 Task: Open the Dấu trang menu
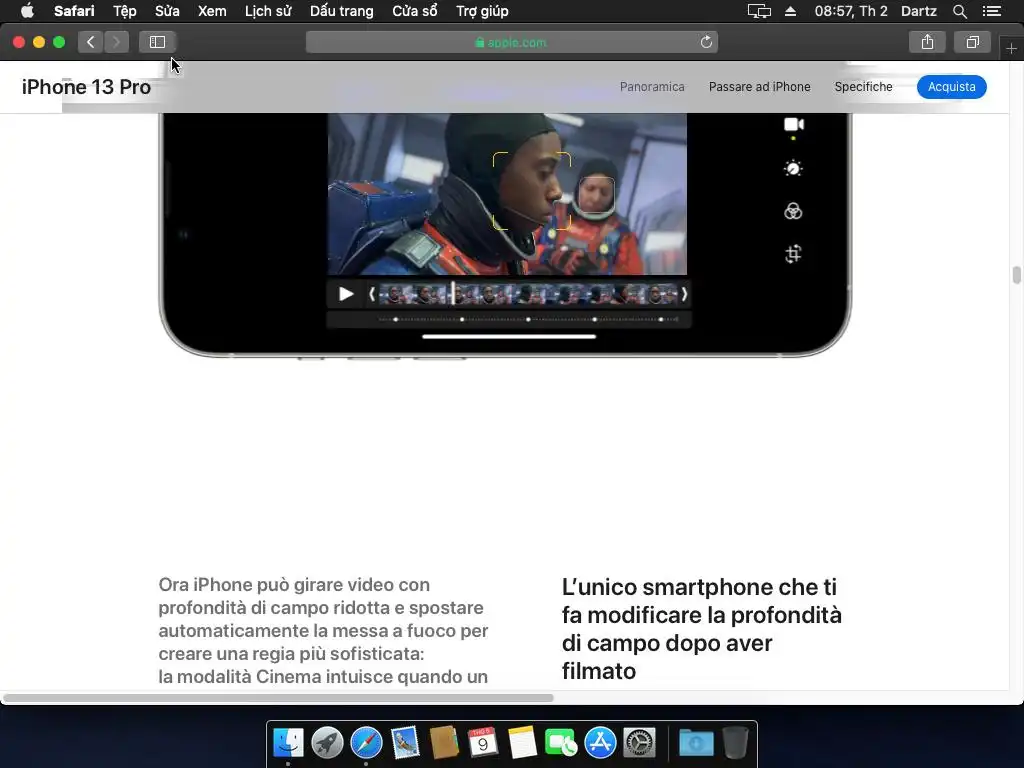[x=342, y=11]
